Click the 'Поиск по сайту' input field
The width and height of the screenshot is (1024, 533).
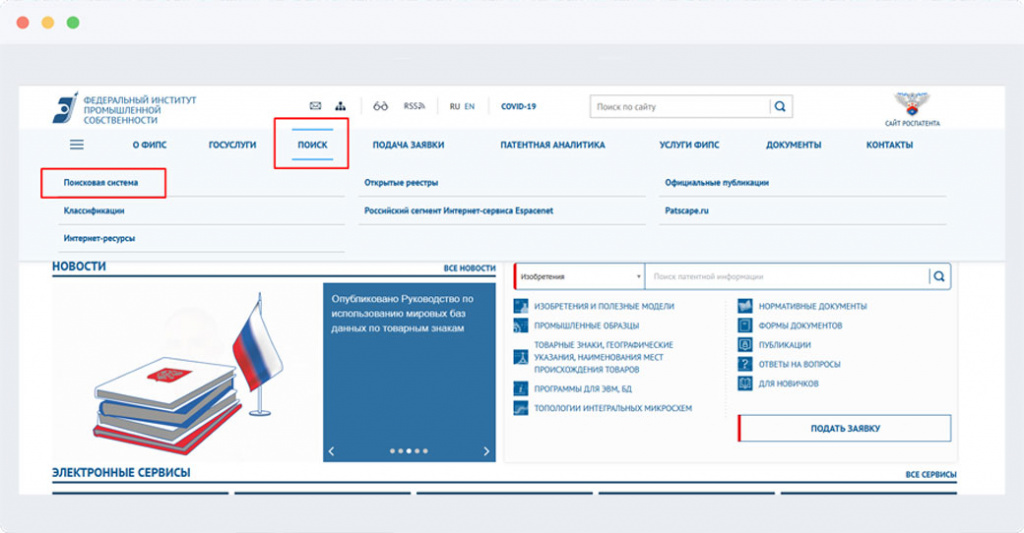tap(680, 106)
